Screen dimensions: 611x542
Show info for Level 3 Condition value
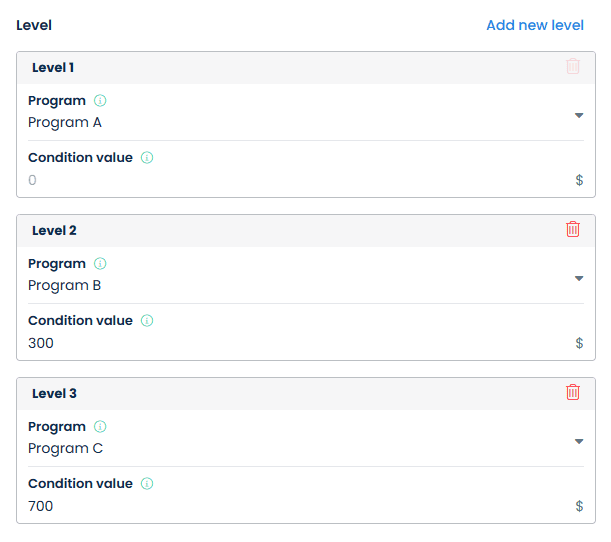(147, 484)
